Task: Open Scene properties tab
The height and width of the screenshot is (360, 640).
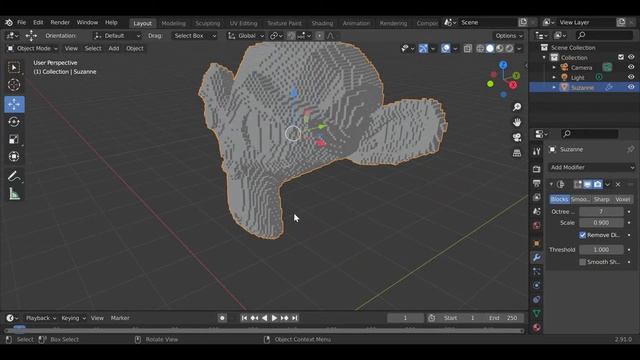Action: click(x=536, y=211)
